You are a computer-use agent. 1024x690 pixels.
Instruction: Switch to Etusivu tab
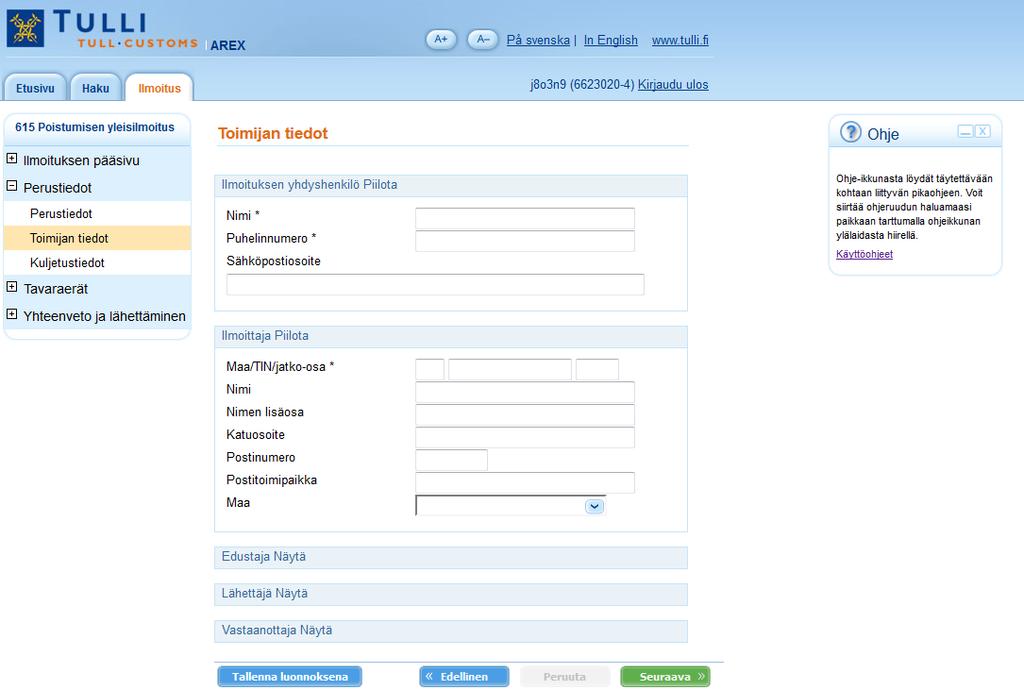35,88
